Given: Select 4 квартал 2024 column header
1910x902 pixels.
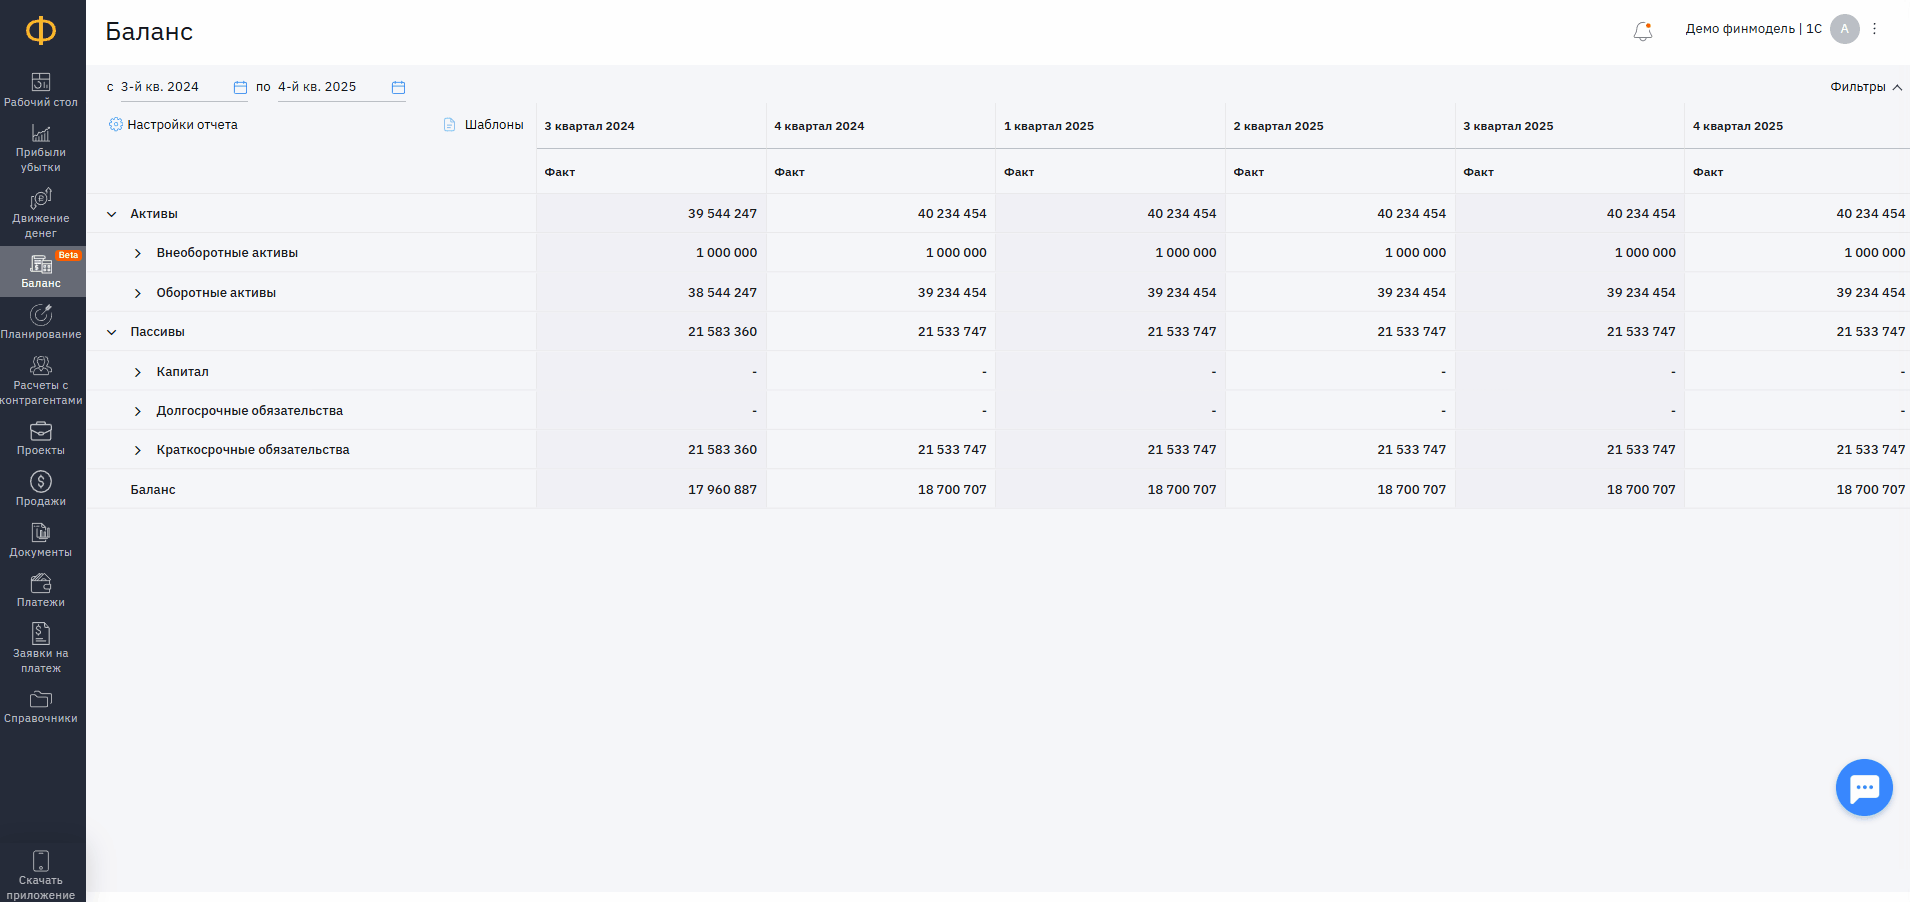Looking at the screenshot, I should 819,126.
